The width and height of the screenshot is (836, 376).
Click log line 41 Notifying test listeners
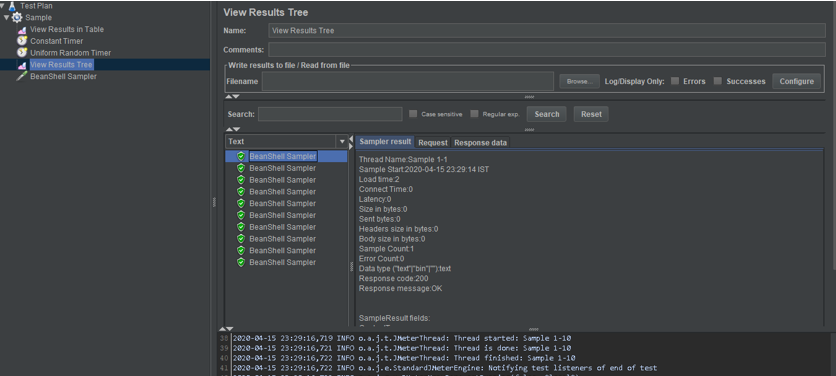point(445,368)
